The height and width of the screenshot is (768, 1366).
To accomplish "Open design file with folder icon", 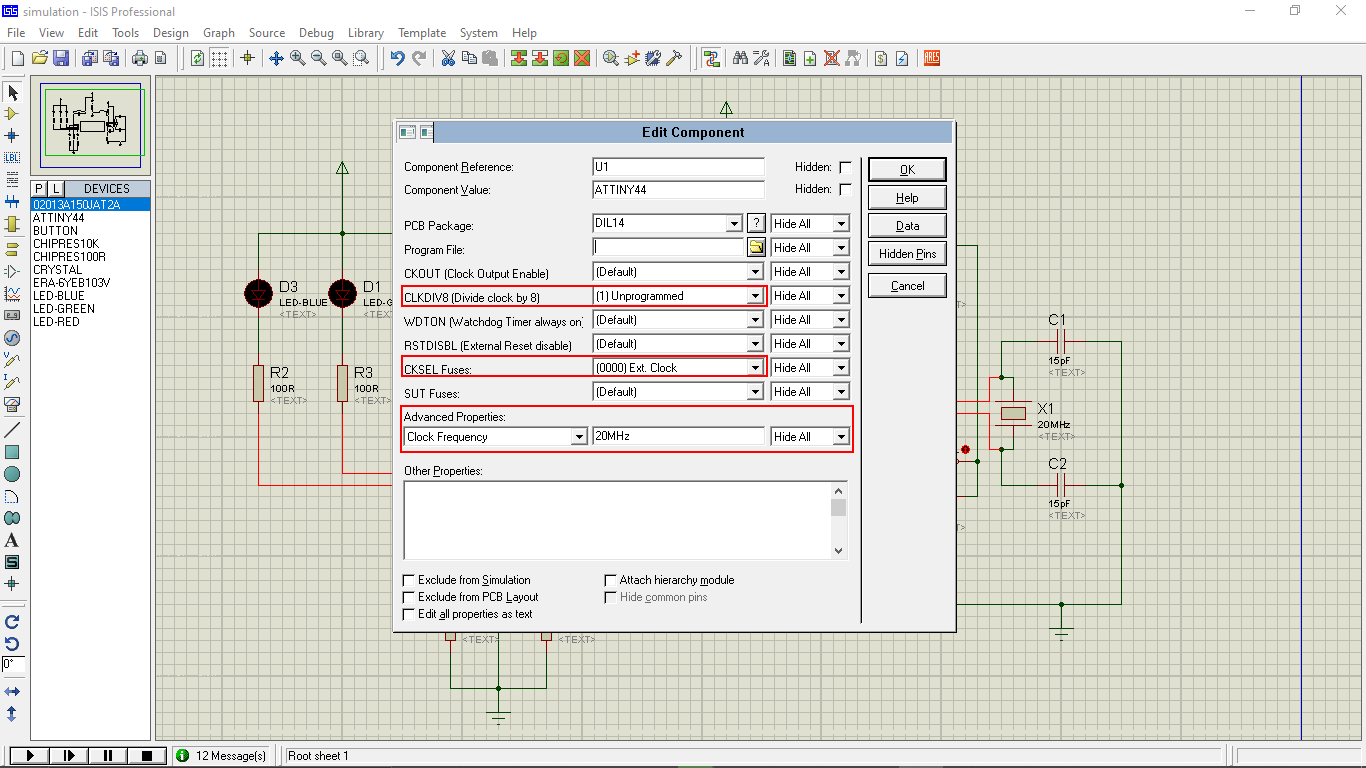I will (x=39, y=59).
